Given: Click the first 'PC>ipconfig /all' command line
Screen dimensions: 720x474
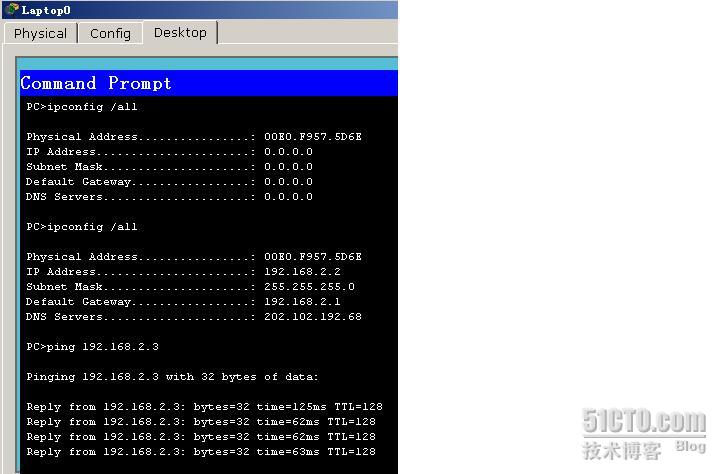Looking at the screenshot, I should click(82, 107).
